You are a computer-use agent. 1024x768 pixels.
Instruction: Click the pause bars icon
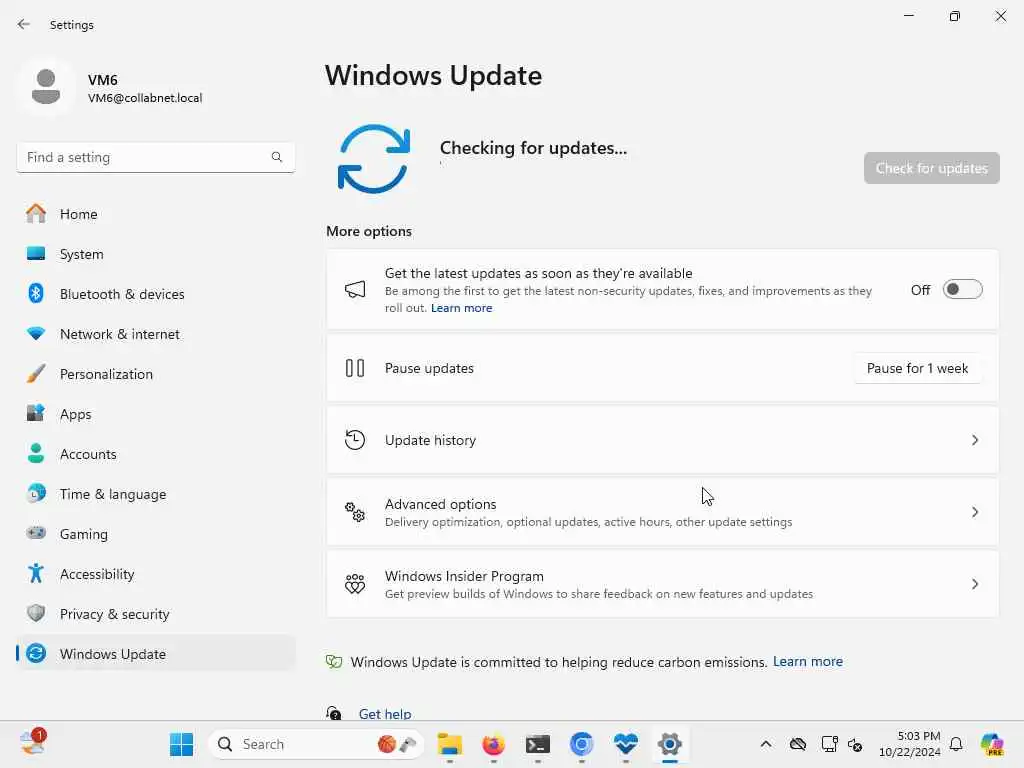point(355,368)
